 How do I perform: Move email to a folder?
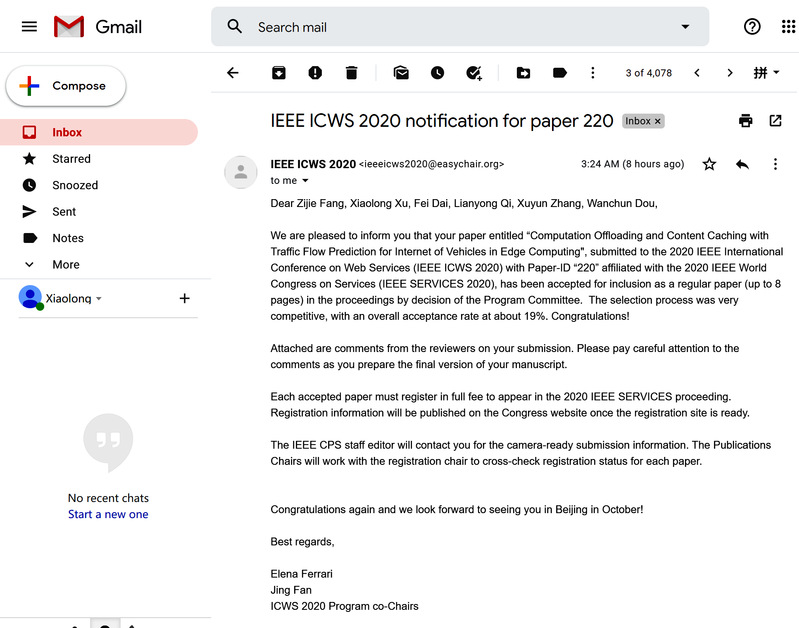523,73
